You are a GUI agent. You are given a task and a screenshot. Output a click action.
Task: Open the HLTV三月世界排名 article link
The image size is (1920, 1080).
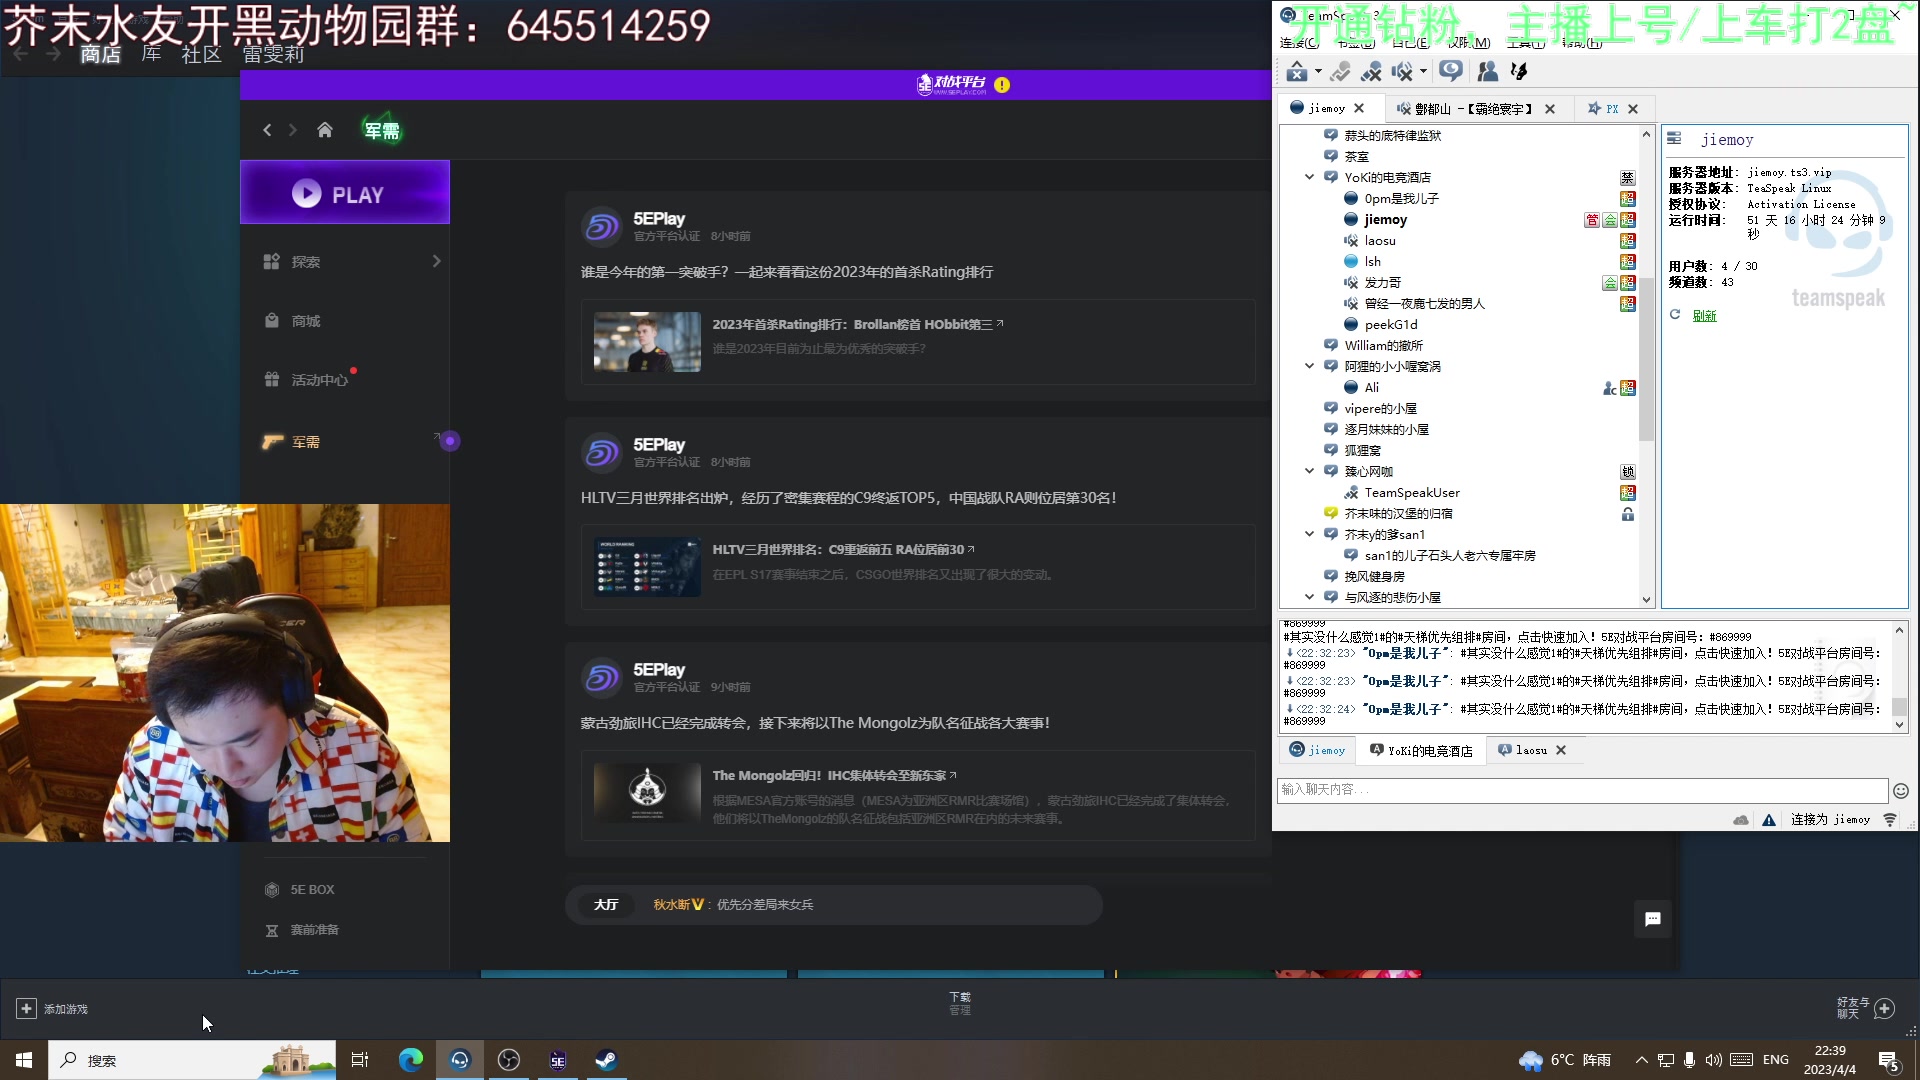pos(843,549)
